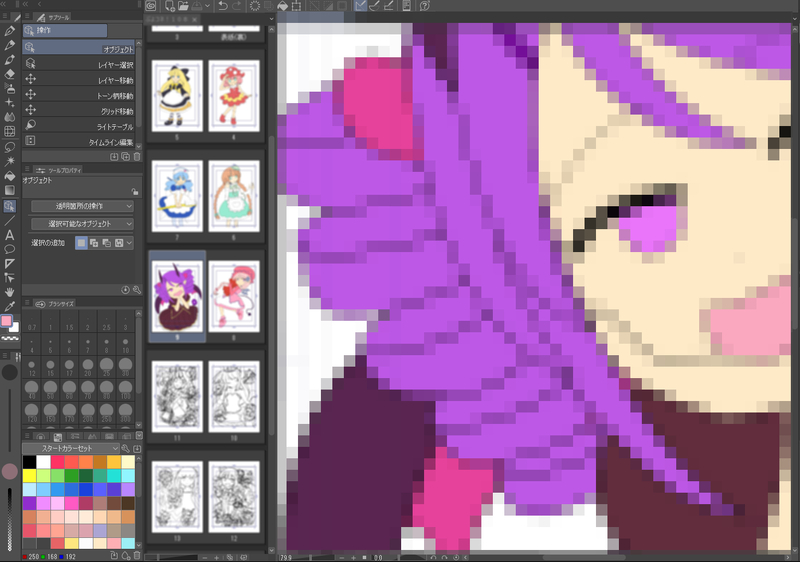Viewport: 800px width, 562px height.
Task: Click Open file folder icon
Action: [x=184, y=6]
